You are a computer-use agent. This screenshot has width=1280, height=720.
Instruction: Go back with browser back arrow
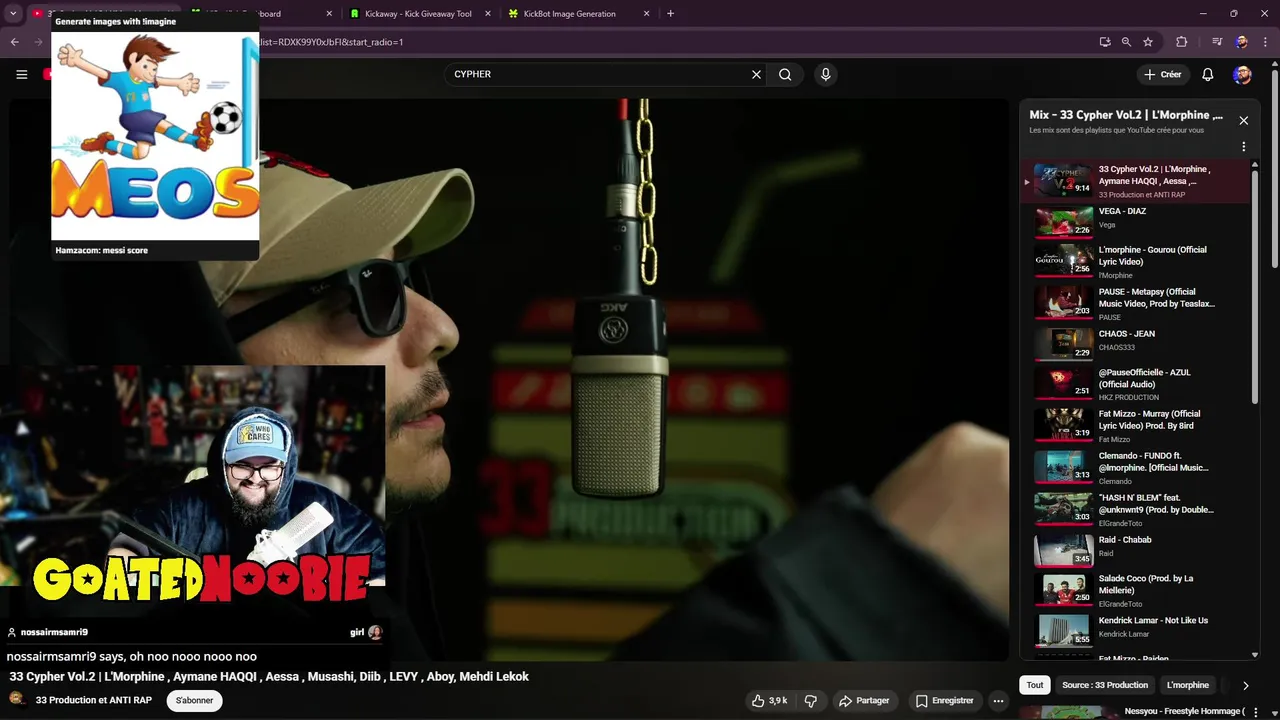14,42
